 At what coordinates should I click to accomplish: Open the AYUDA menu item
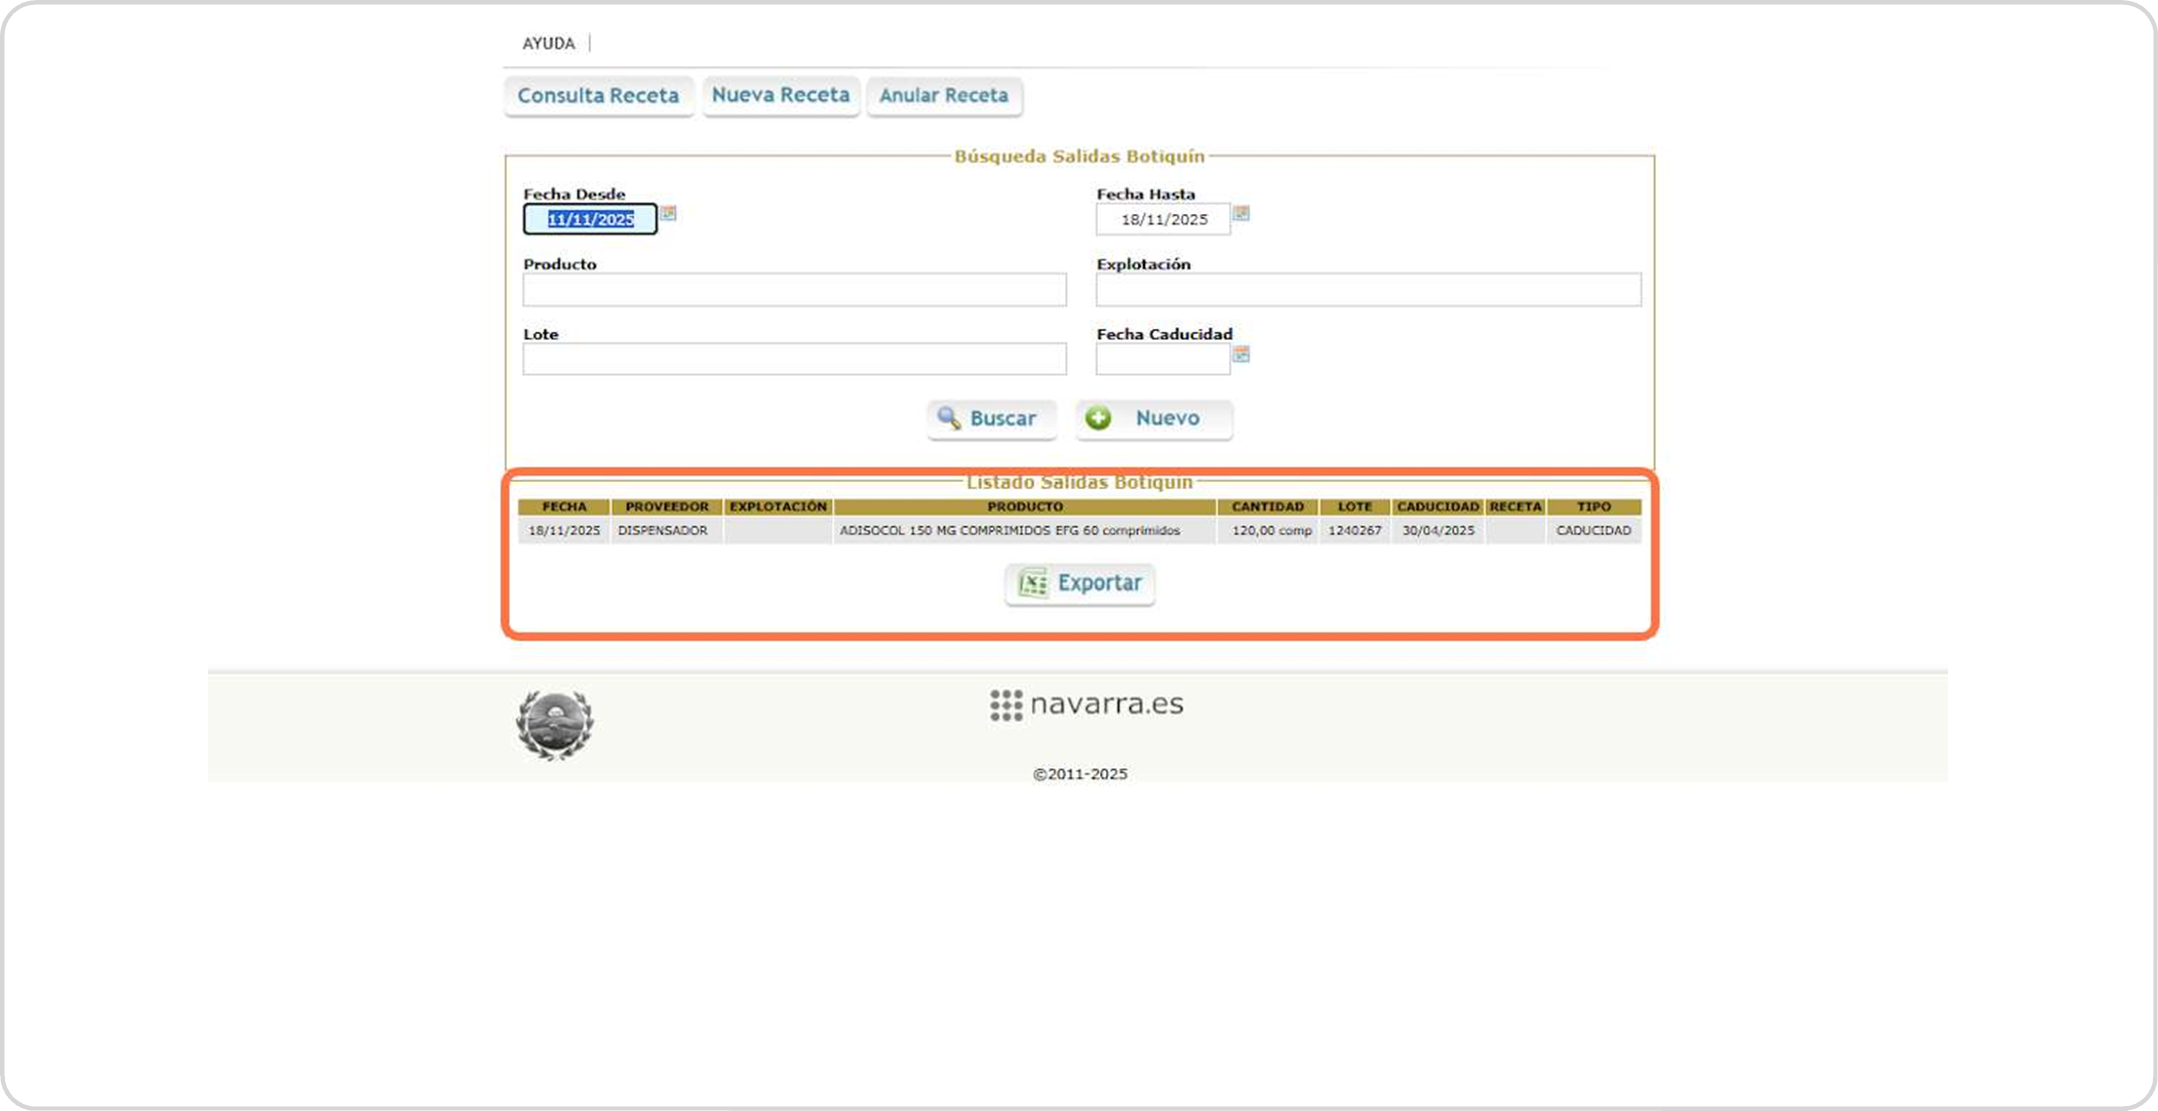click(548, 43)
